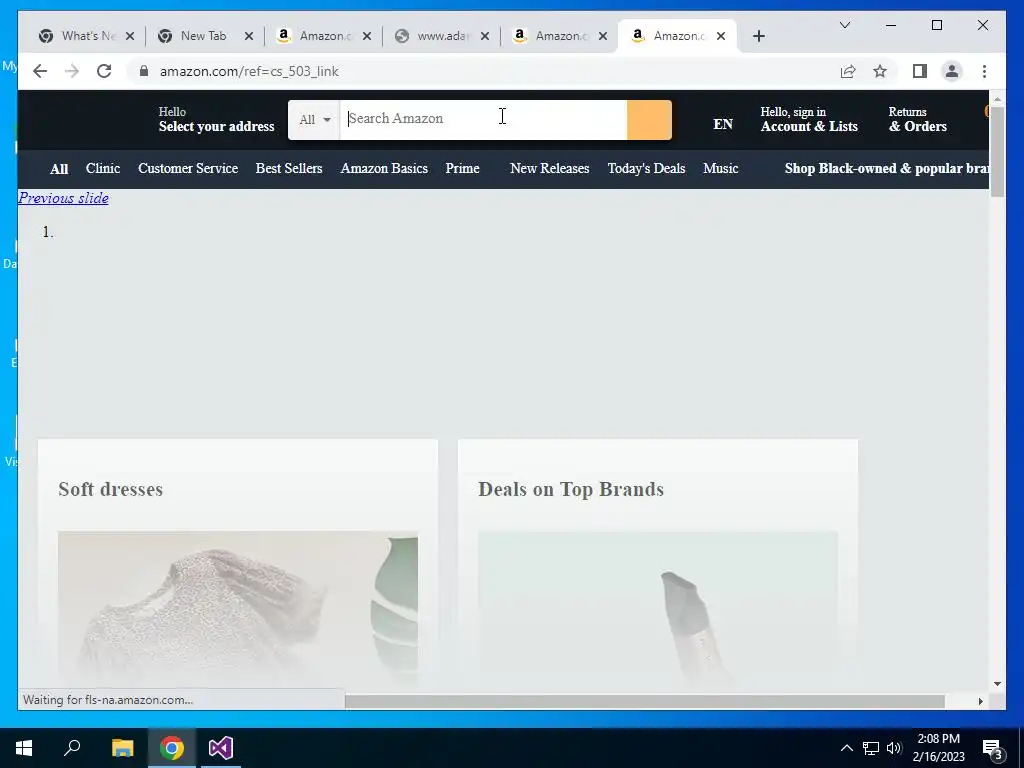Open the Soft dresses product image

pyautogui.click(x=238, y=609)
